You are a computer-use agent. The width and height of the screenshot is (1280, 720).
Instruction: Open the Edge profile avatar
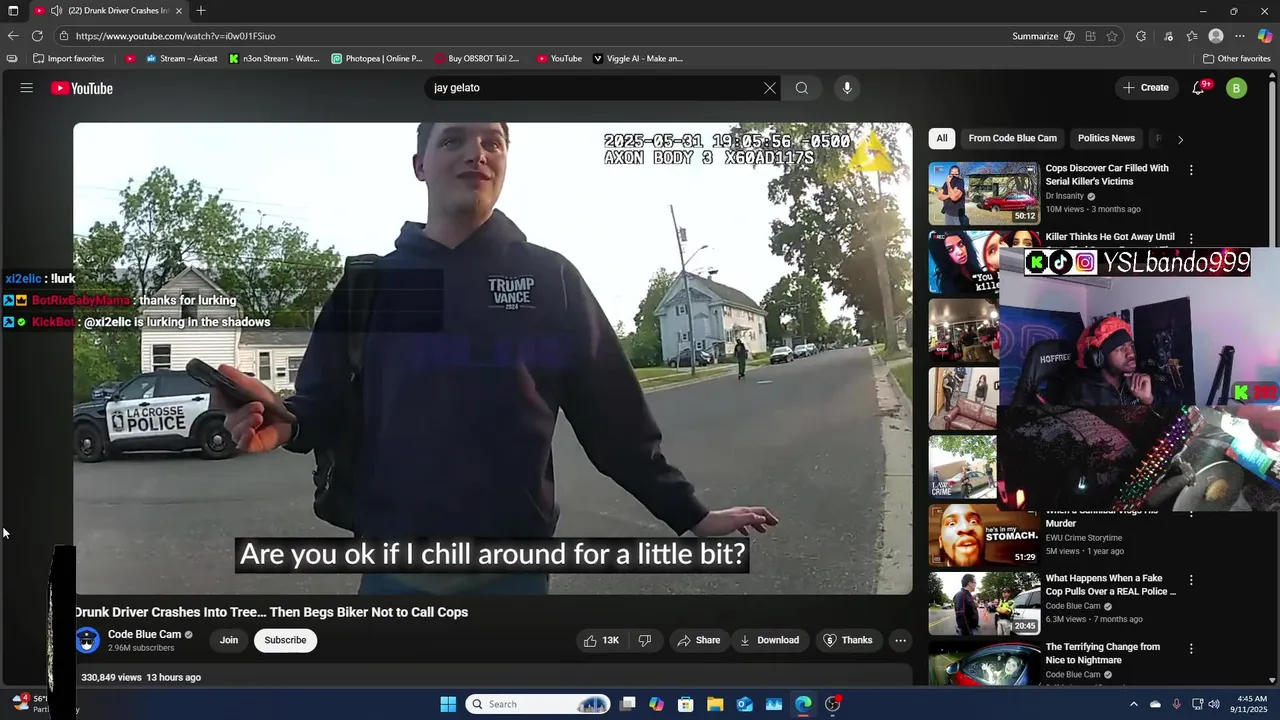pyautogui.click(x=1216, y=36)
